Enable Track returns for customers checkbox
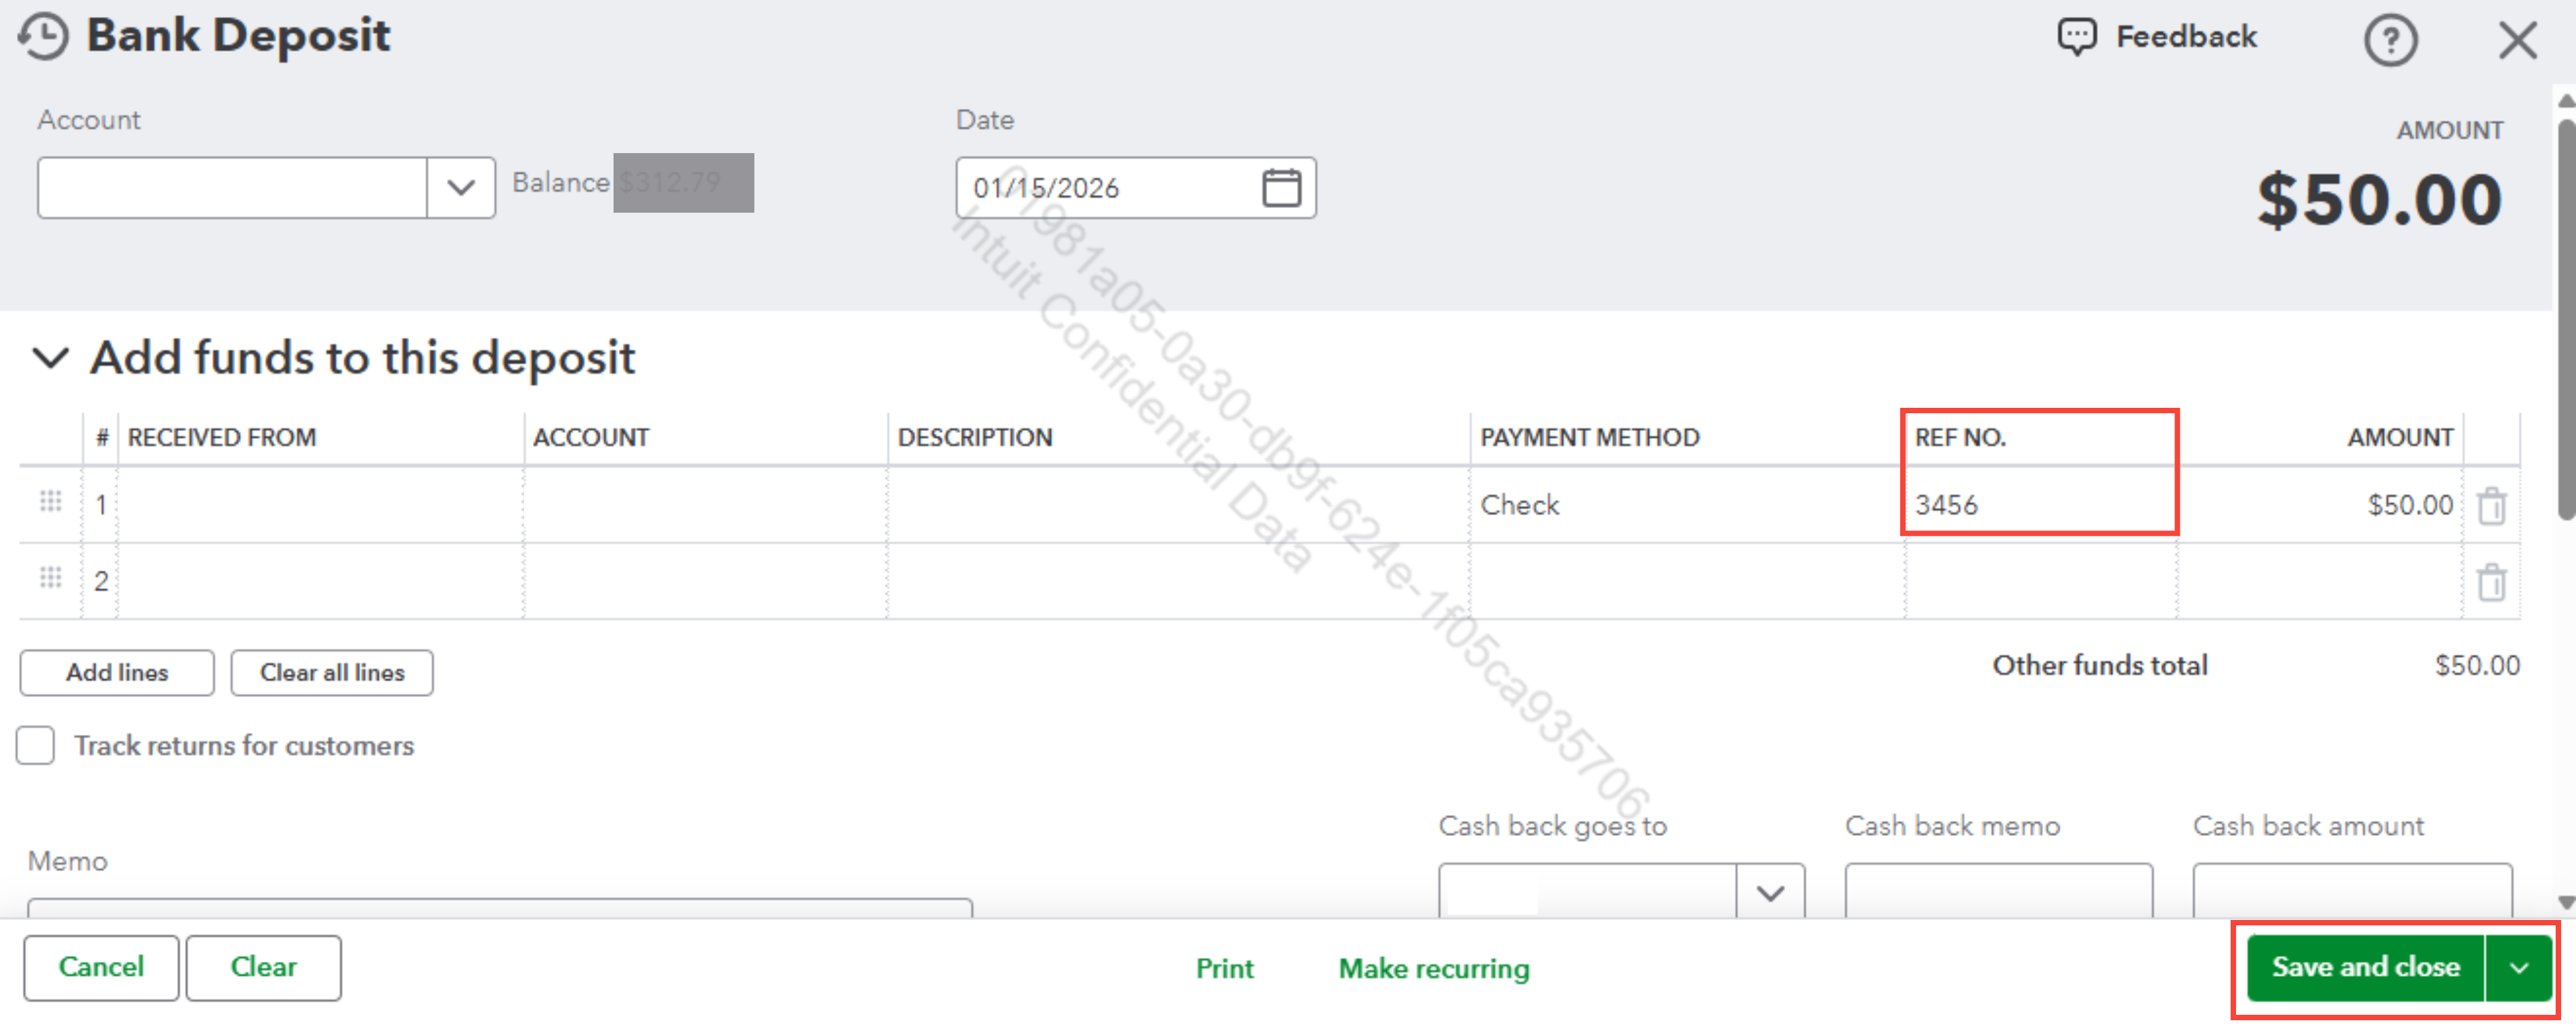The image size is (2576, 1027). (36, 746)
